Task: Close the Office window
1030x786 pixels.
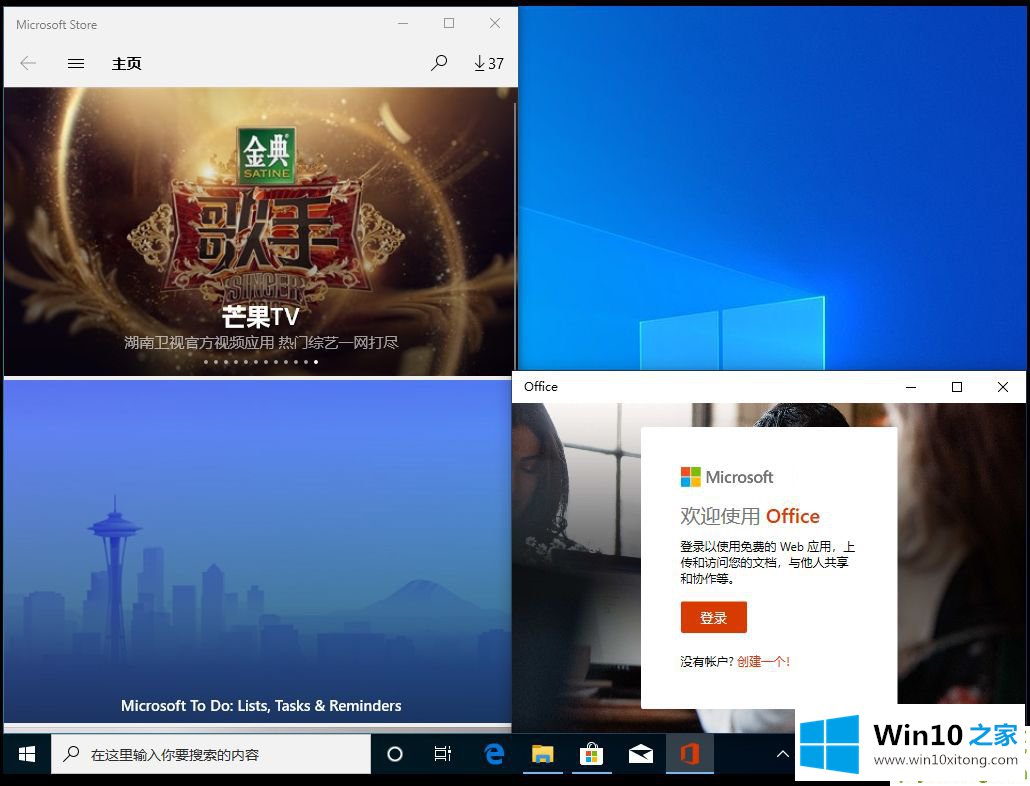Action: (x=1002, y=387)
